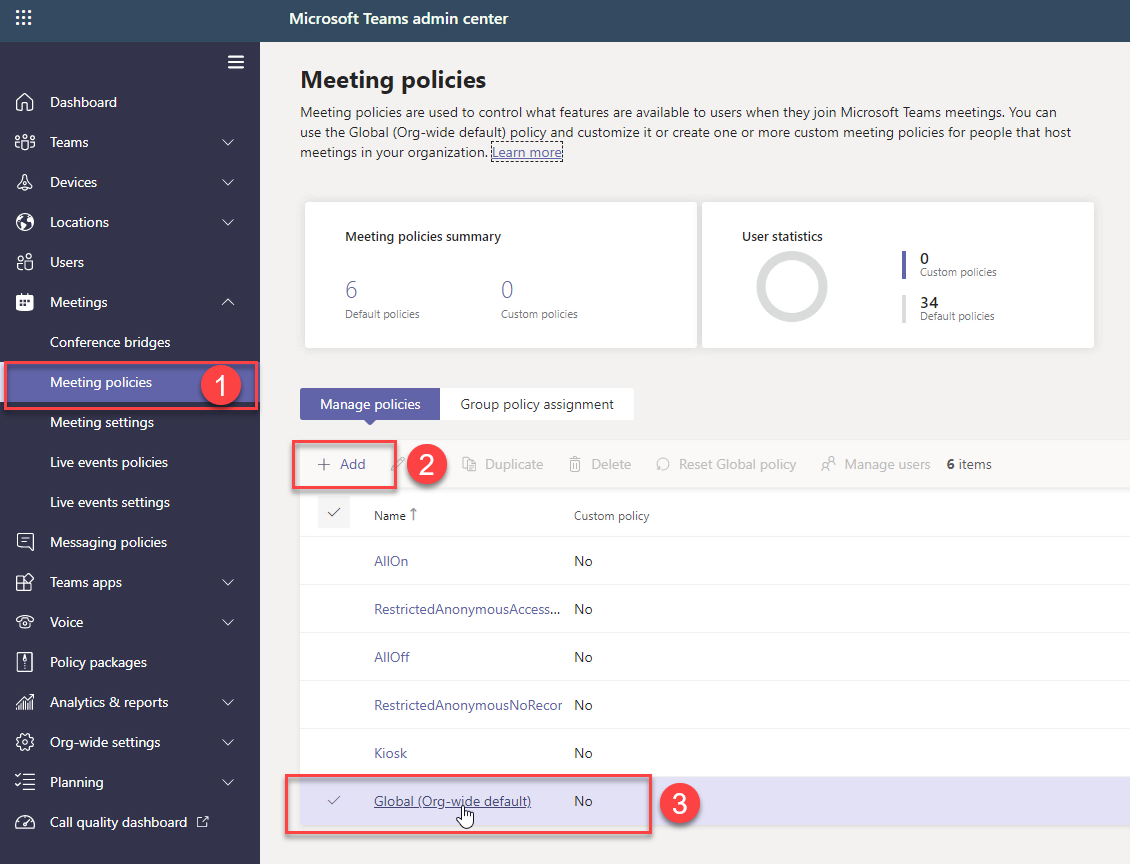
Task: Click the Reset Global policy icon
Action: [x=726, y=463]
